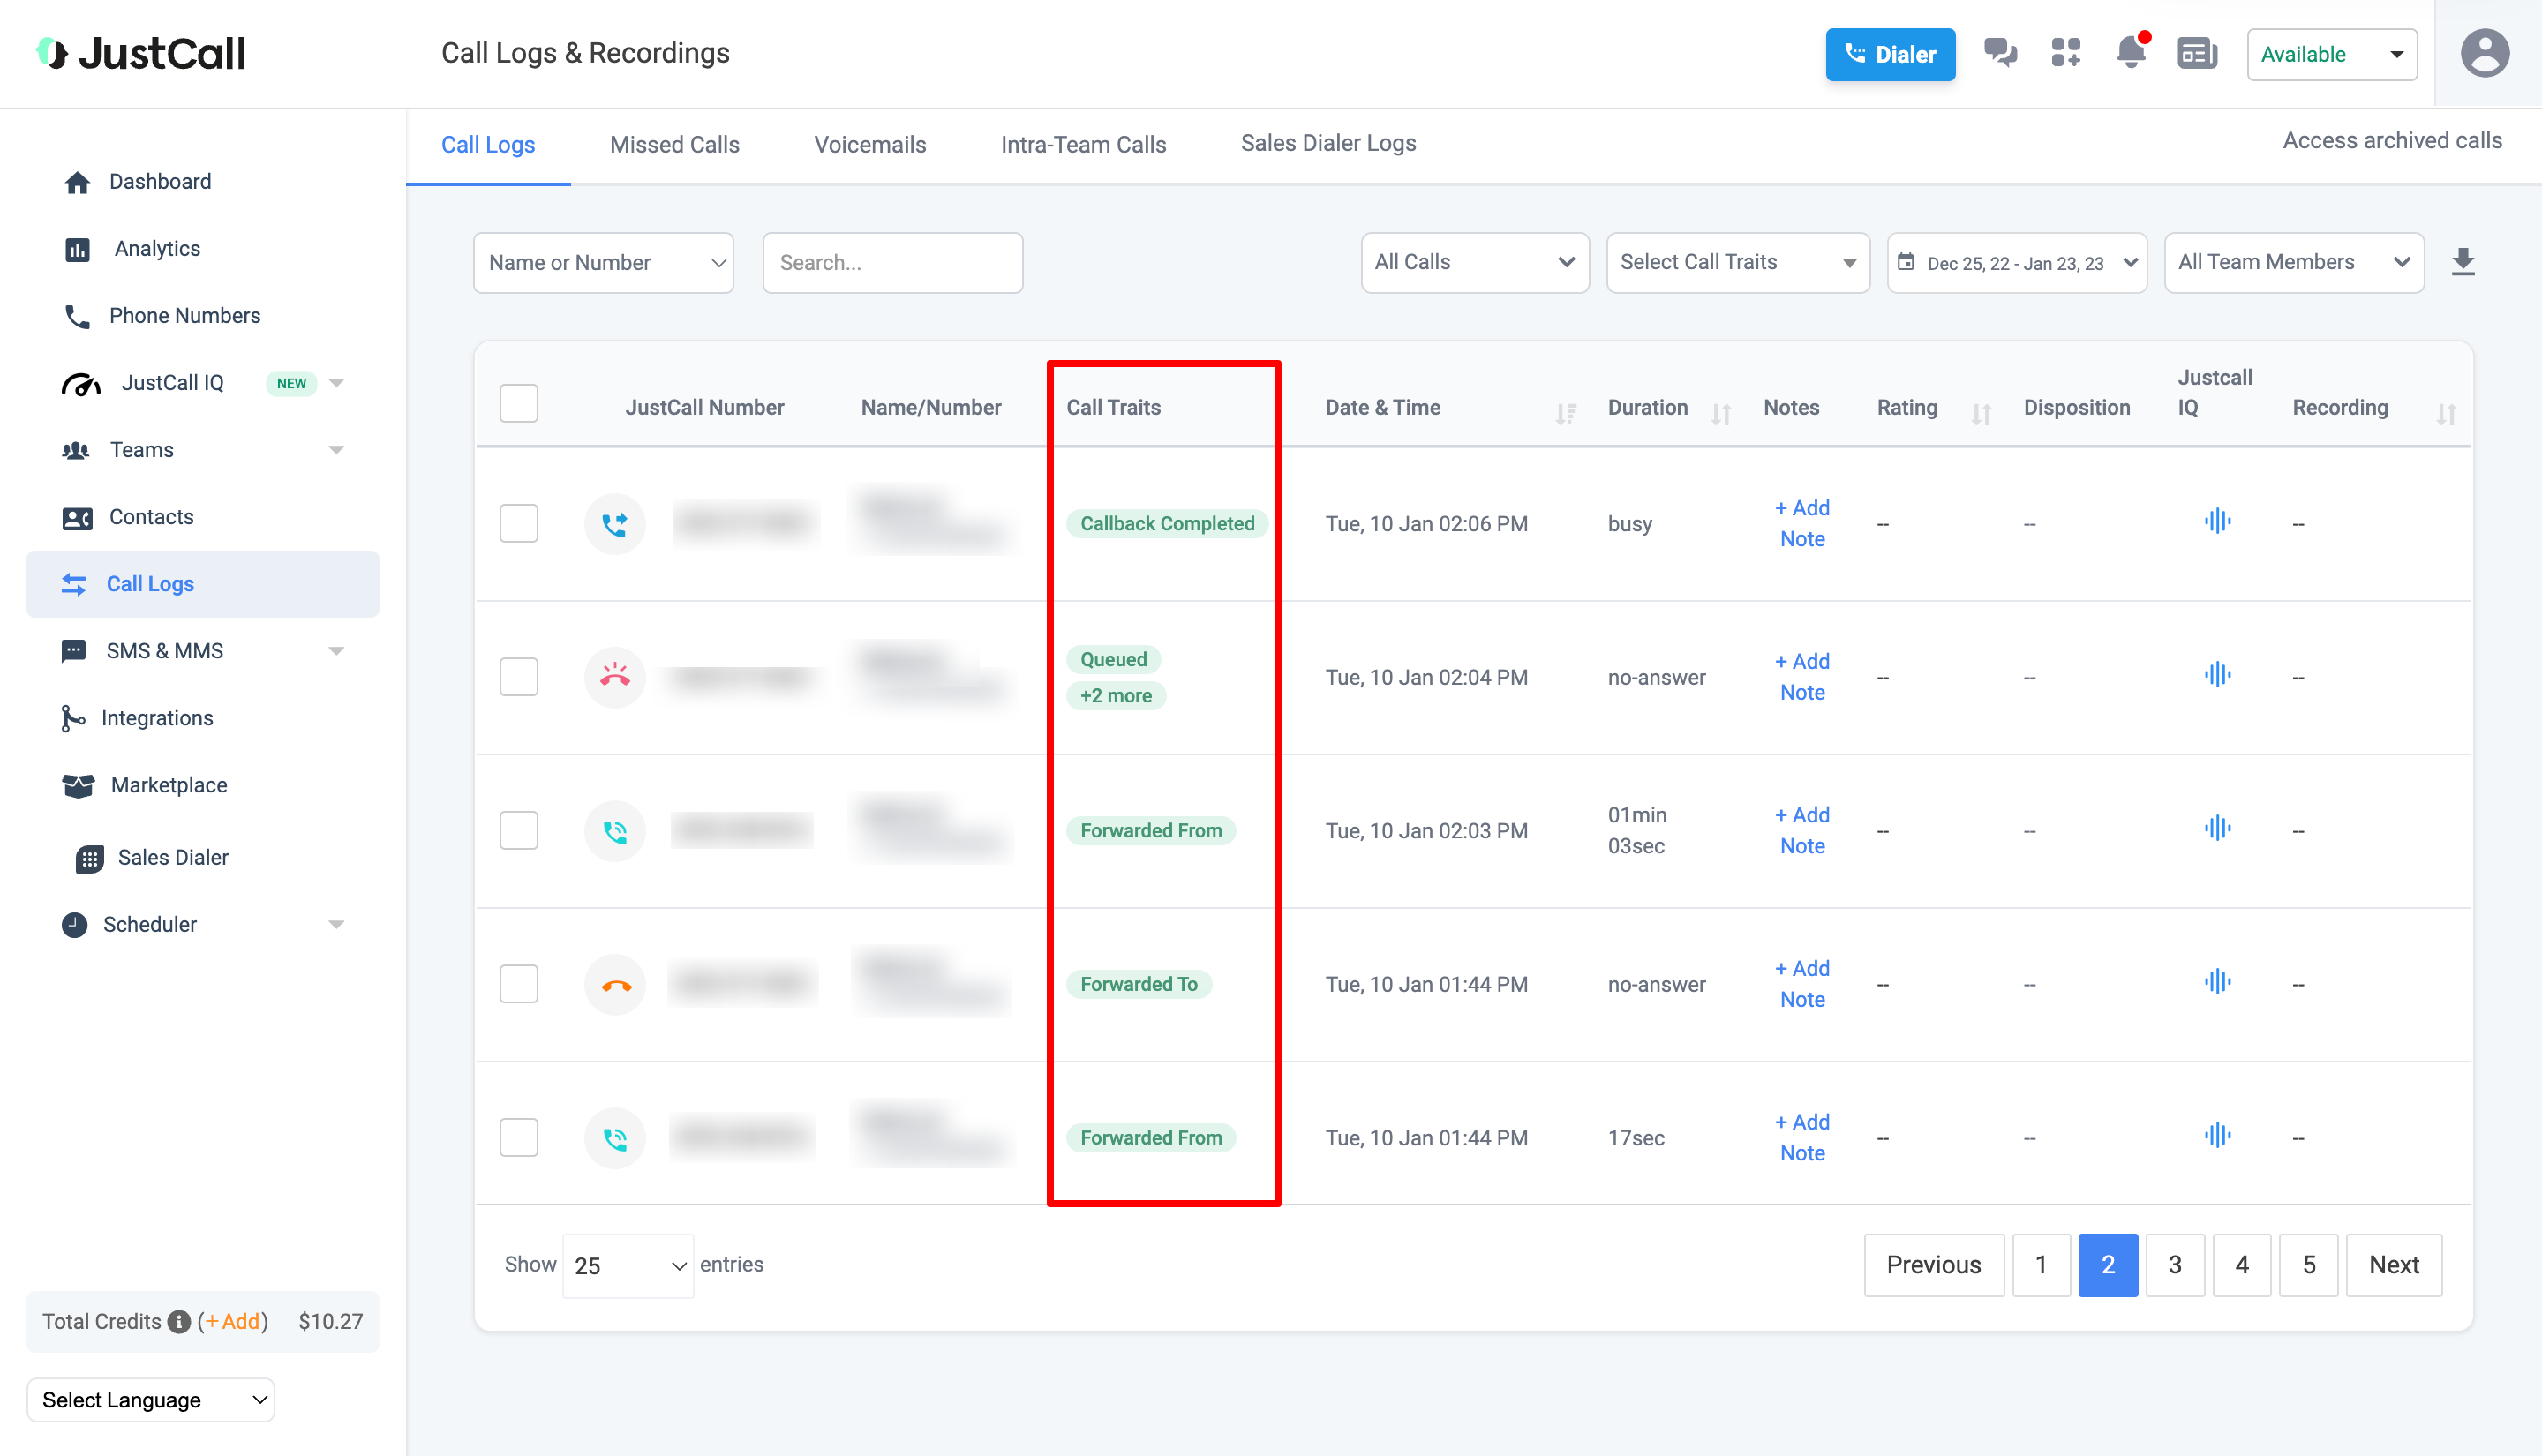Viewport: 2542px width, 1456px height.
Task: Switch to the Intra-Team Calls tab
Action: 1083,144
